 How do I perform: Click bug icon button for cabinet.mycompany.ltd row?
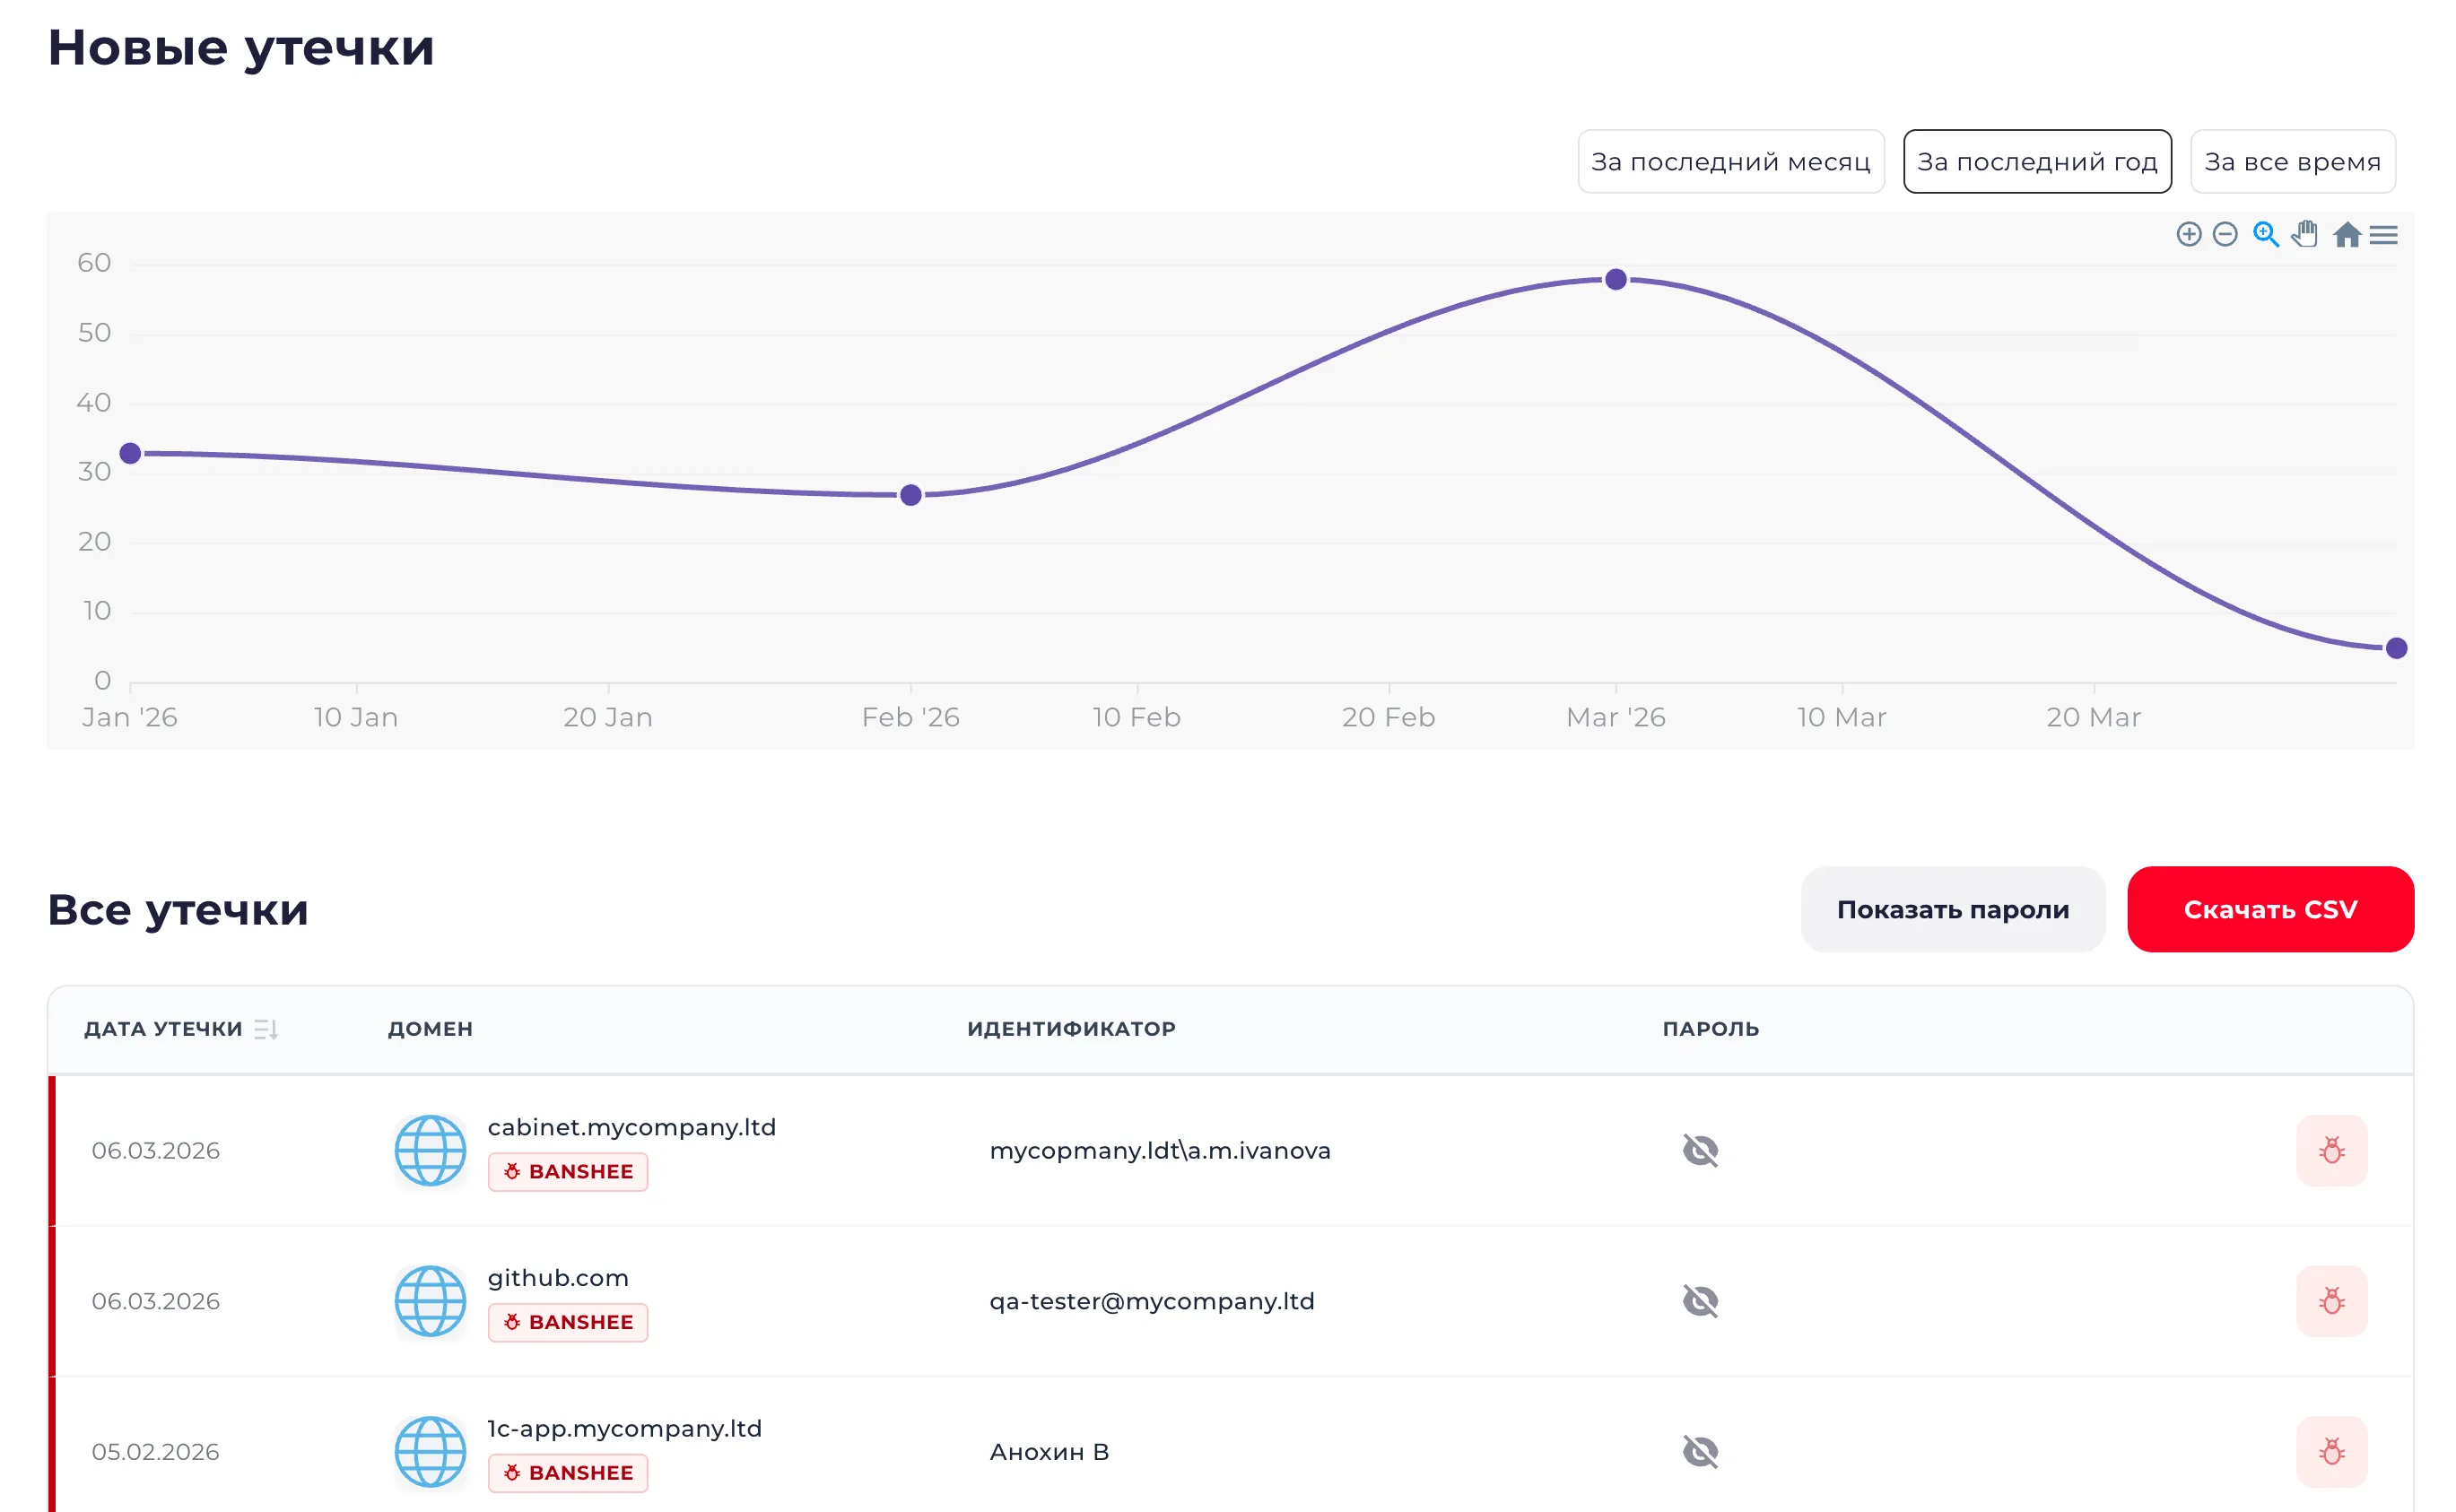[2331, 1150]
